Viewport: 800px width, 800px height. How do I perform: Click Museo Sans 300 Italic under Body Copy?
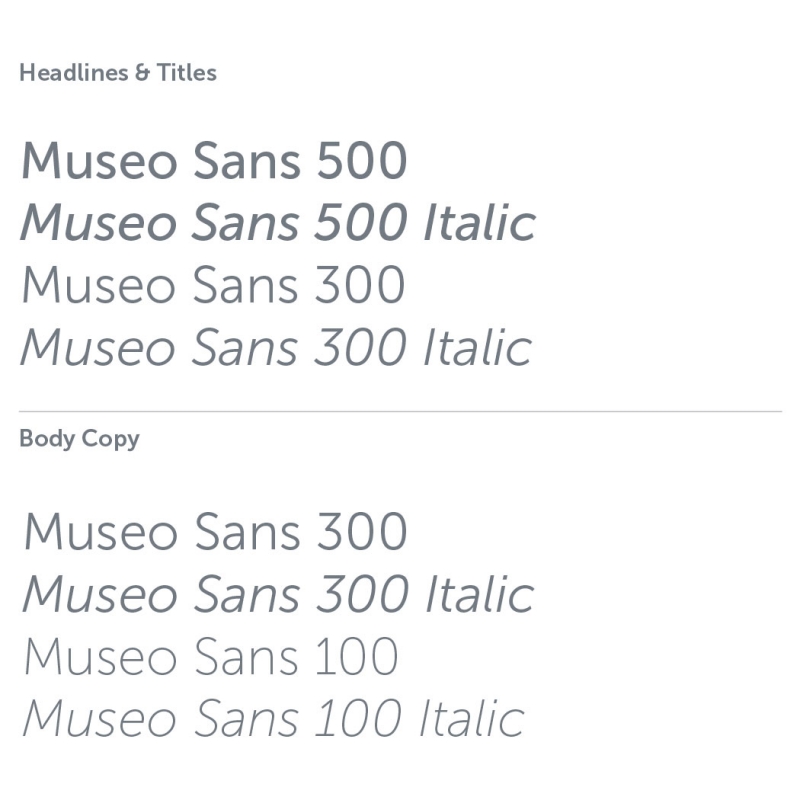tap(278, 594)
